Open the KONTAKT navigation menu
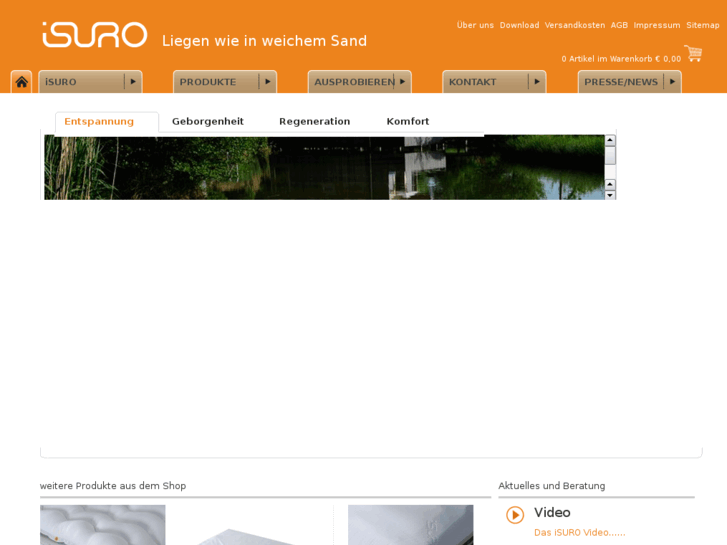The image size is (727, 545). click(494, 82)
